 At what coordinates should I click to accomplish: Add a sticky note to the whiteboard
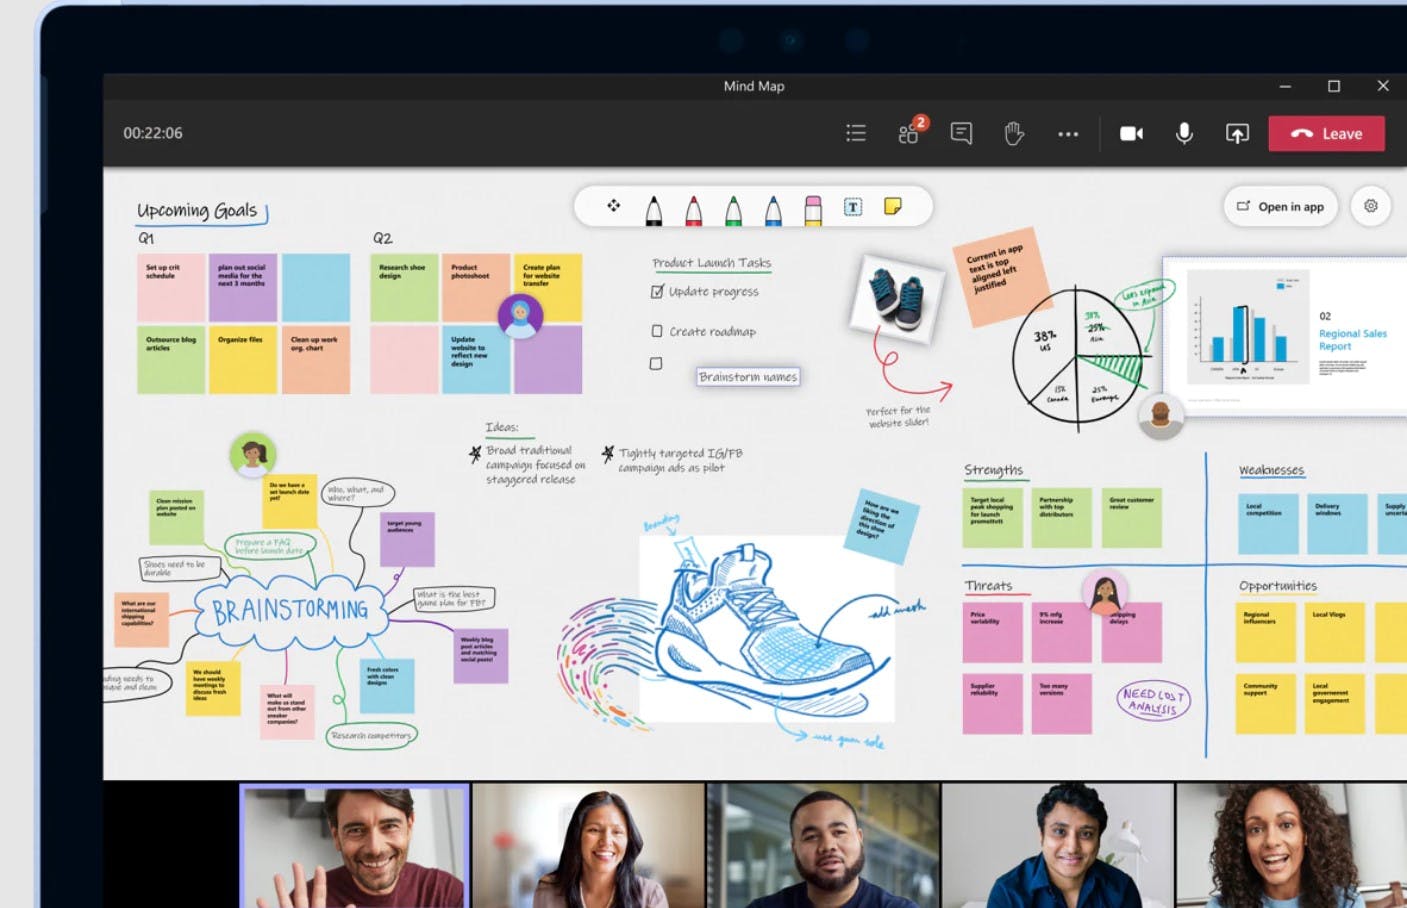tap(893, 206)
